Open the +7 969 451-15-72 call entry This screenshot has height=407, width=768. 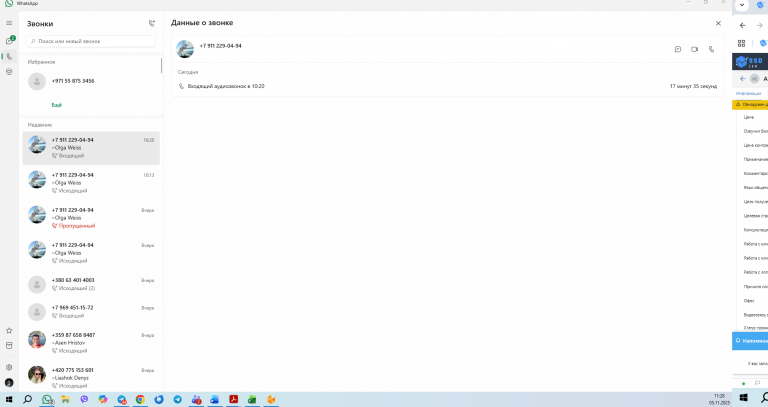91,311
